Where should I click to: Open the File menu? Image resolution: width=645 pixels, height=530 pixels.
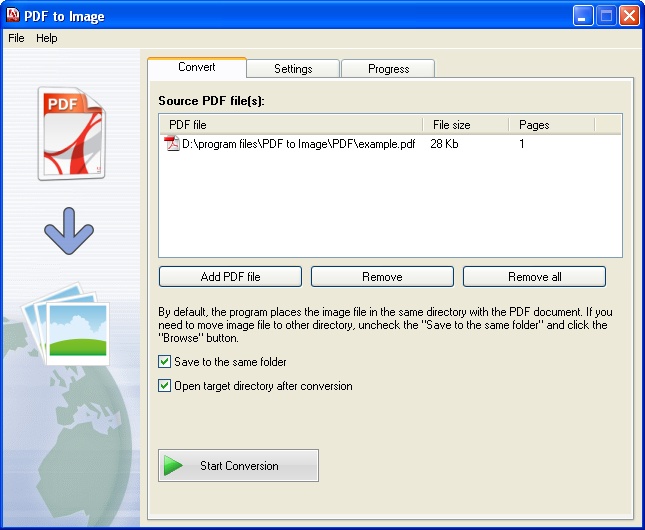point(16,38)
